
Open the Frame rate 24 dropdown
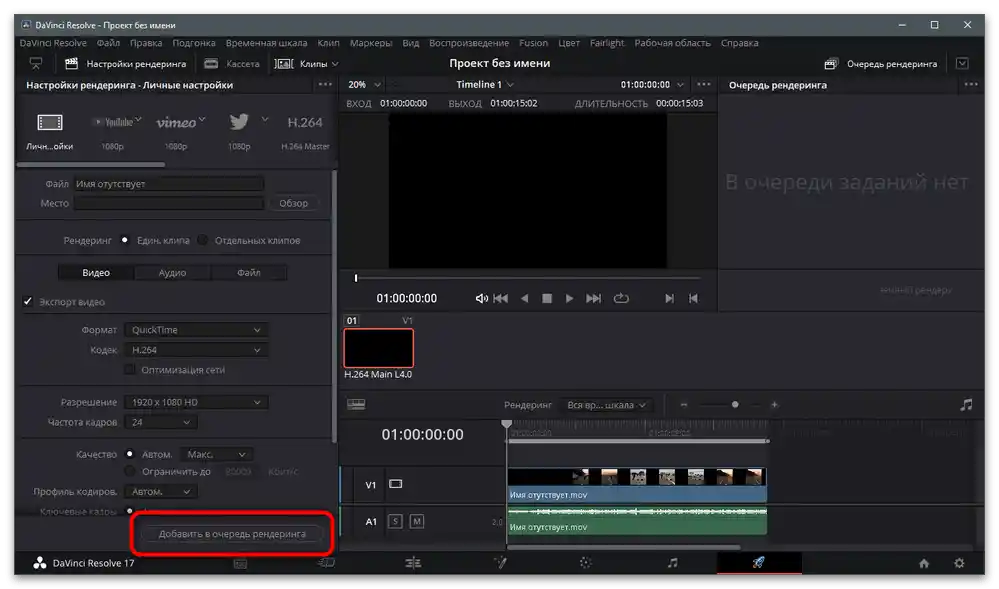pos(161,422)
